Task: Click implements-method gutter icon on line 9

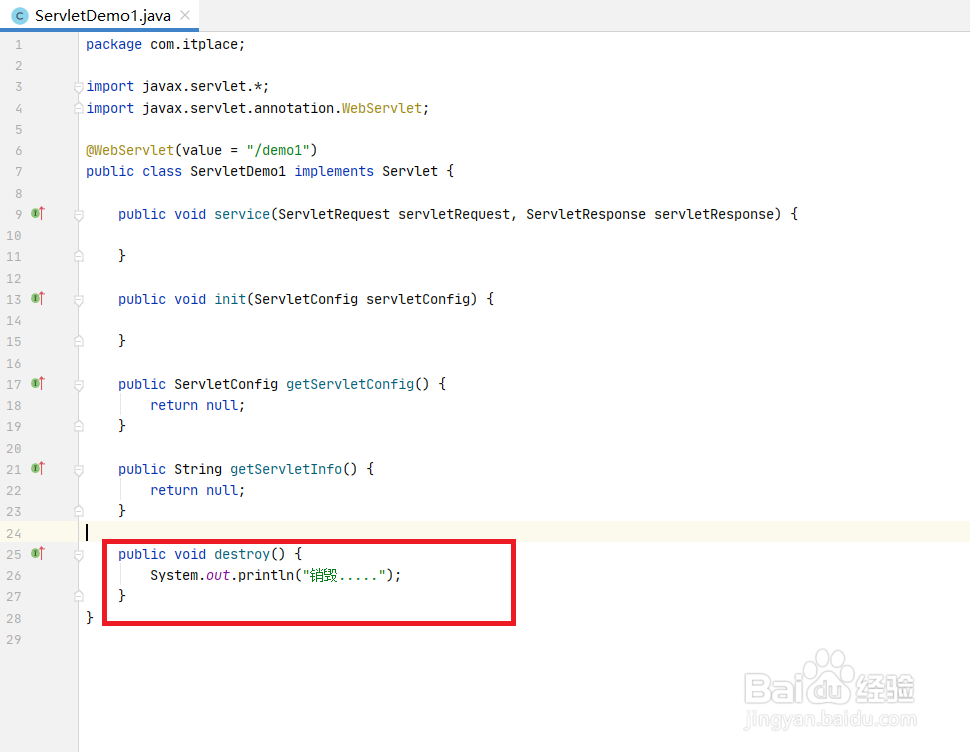Action: (38, 213)
